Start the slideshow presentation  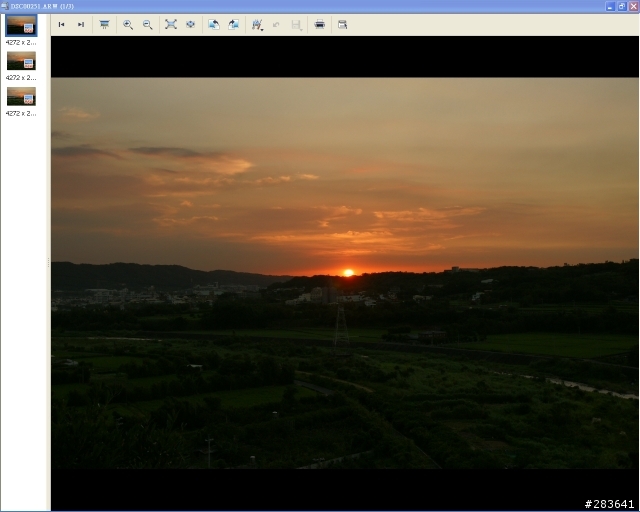(x=104, y=24)
